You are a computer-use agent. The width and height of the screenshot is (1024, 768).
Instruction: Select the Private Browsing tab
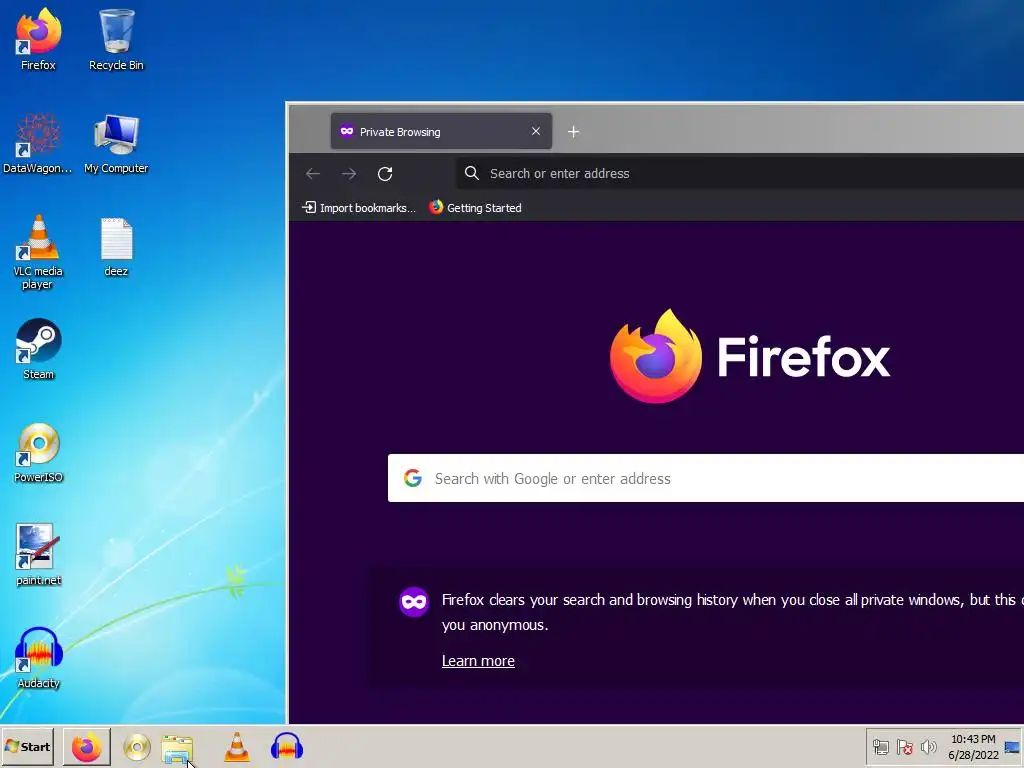pyautogui.click(x=441, y=131)
